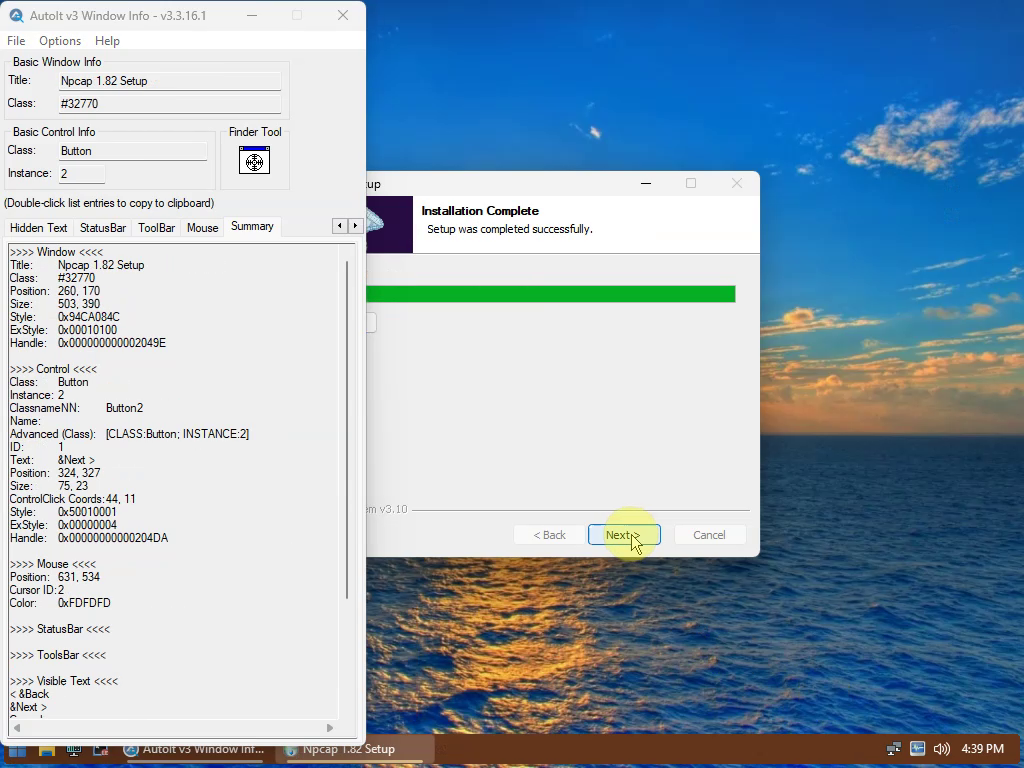
Task: Open the Options menu
Action: [x=60, y=40]
